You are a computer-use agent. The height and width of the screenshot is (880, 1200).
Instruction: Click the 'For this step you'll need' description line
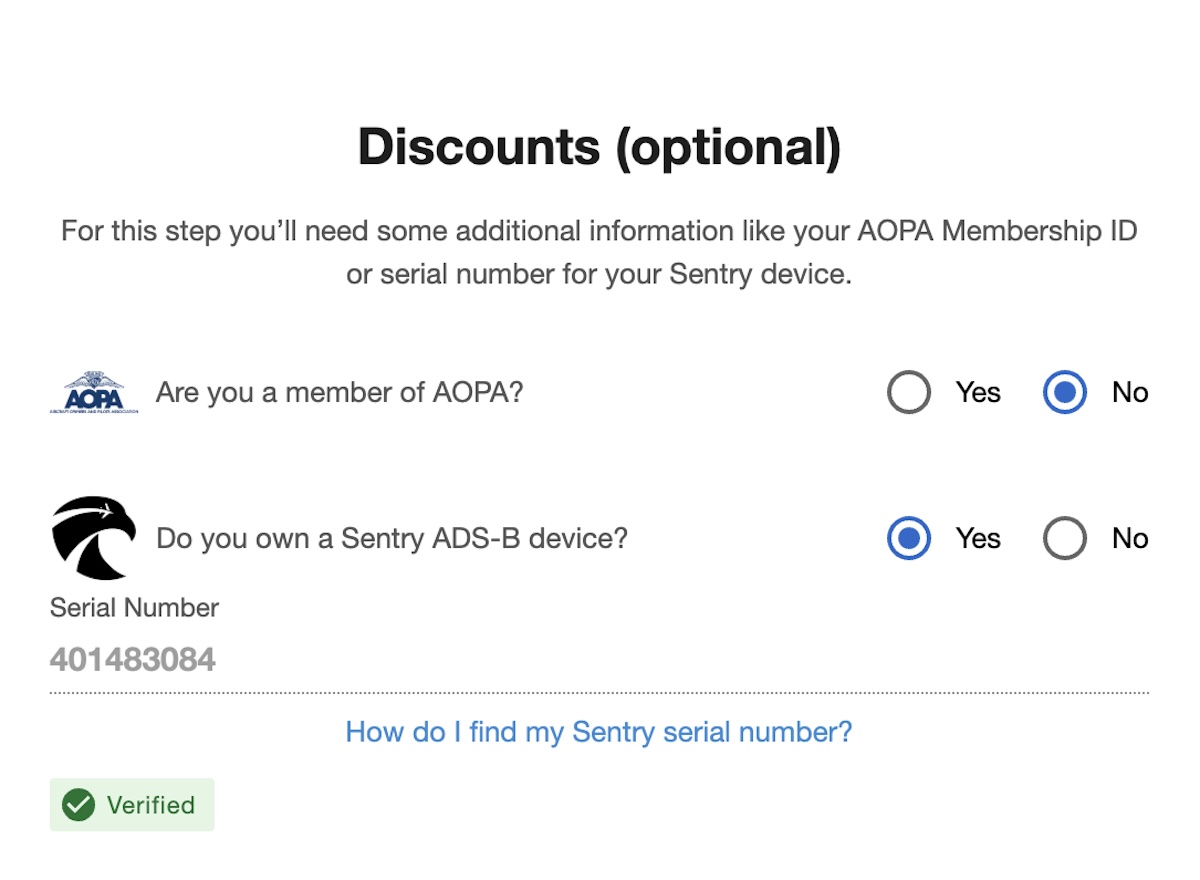tap(599, 231)
